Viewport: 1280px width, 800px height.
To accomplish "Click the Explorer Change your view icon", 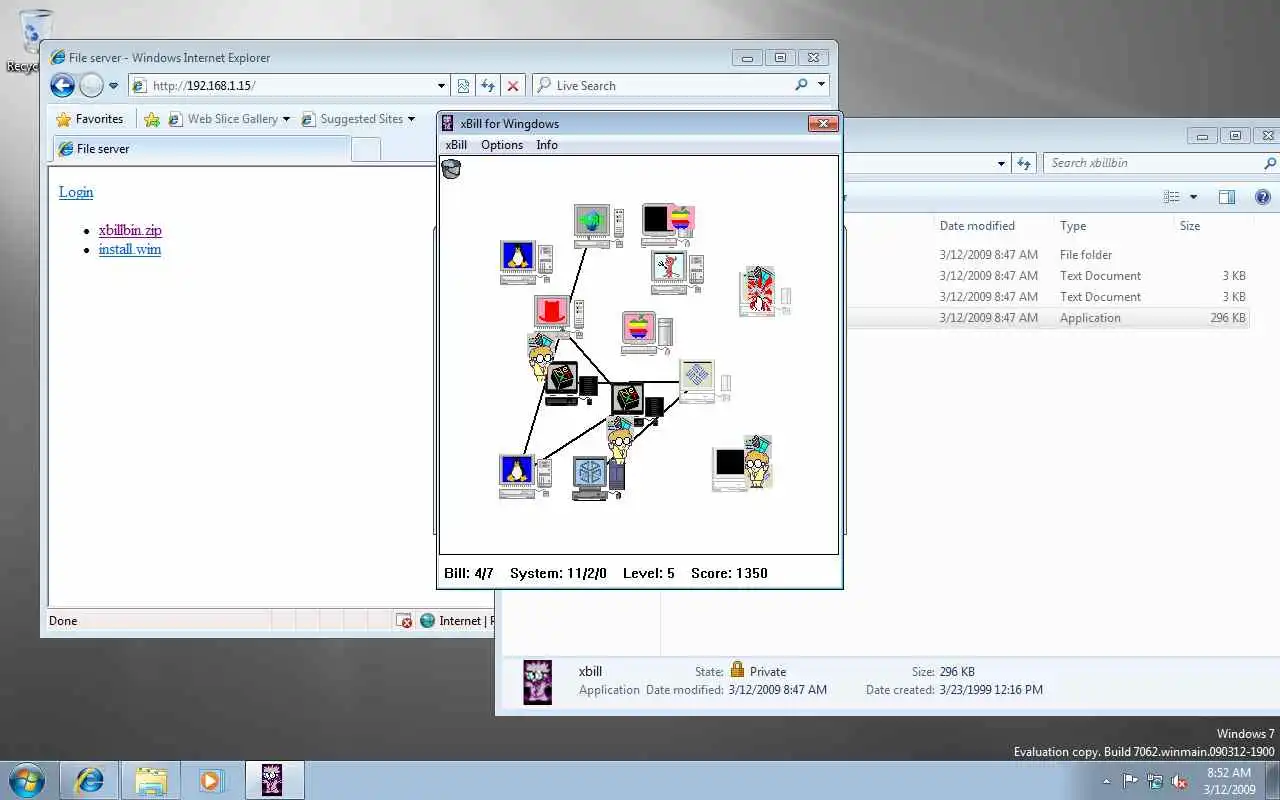I will (1172, 197).
